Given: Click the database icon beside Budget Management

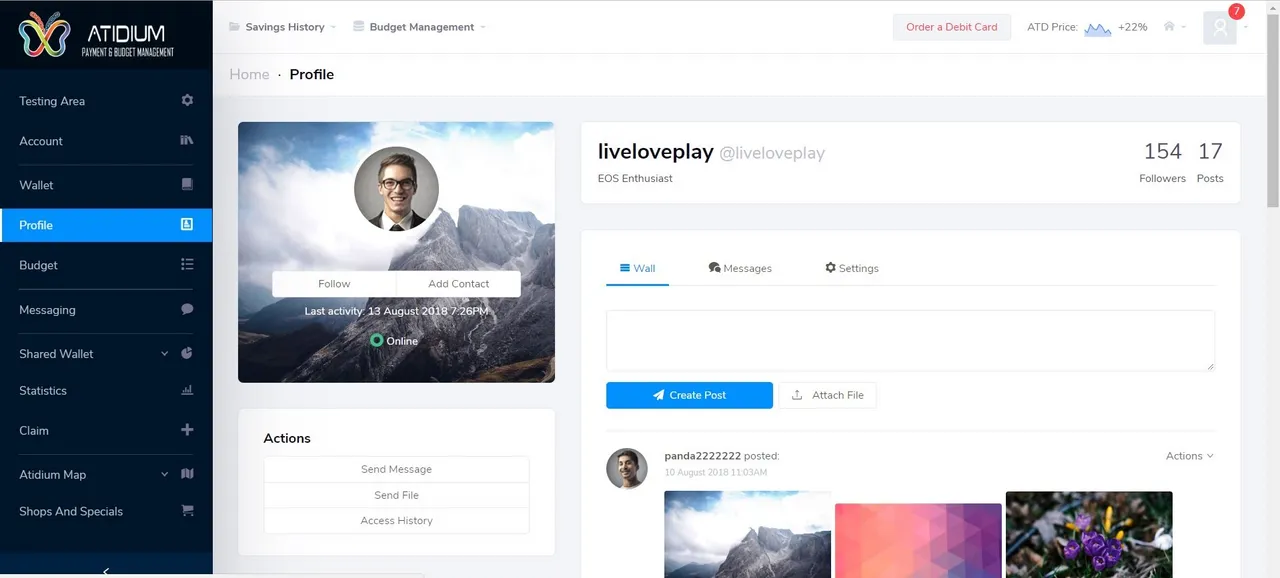Looking at the screenshot, I should [358, 26].
